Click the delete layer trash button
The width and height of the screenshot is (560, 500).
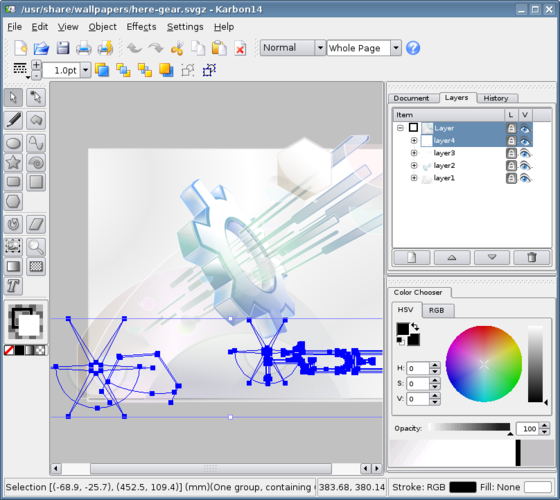[532, 257]
